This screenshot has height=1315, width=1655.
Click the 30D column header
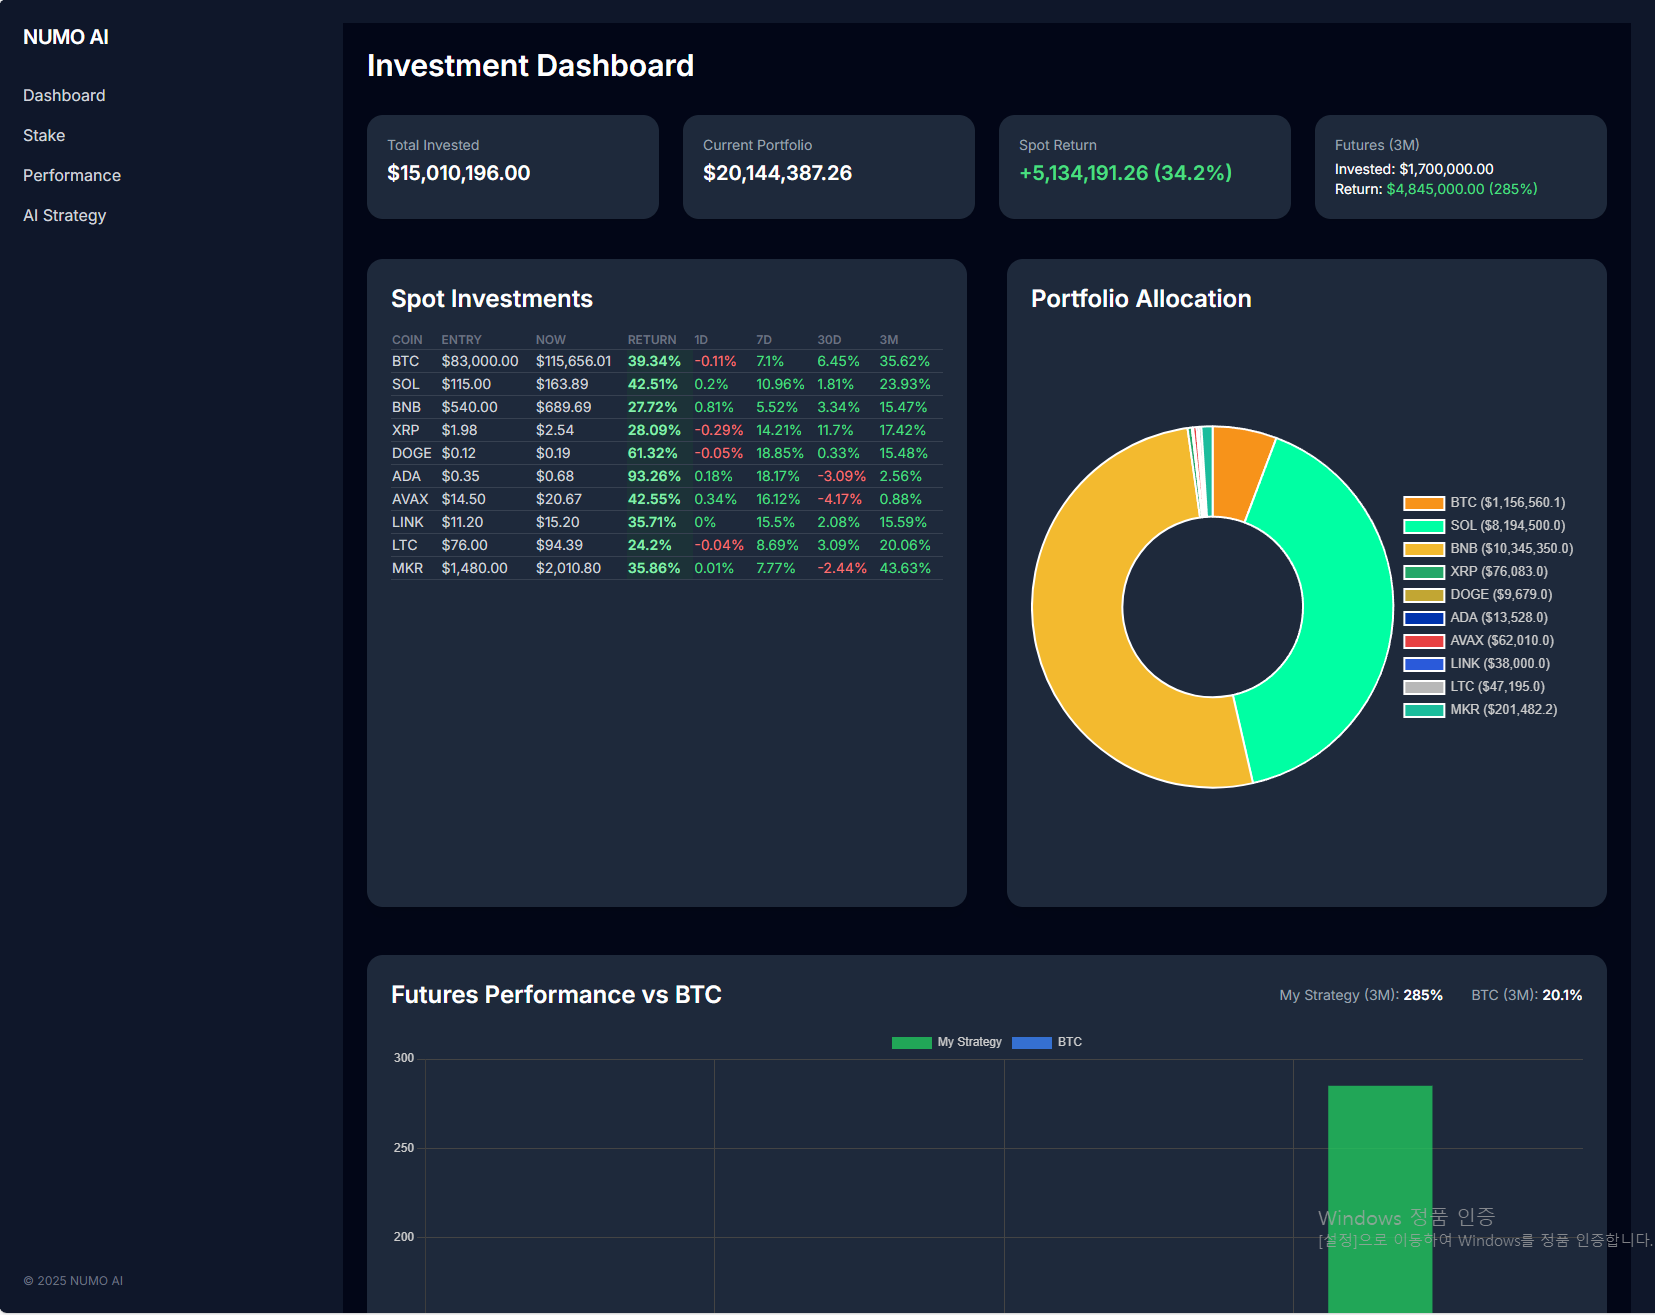pyautogui.click(x=829, y=340)
